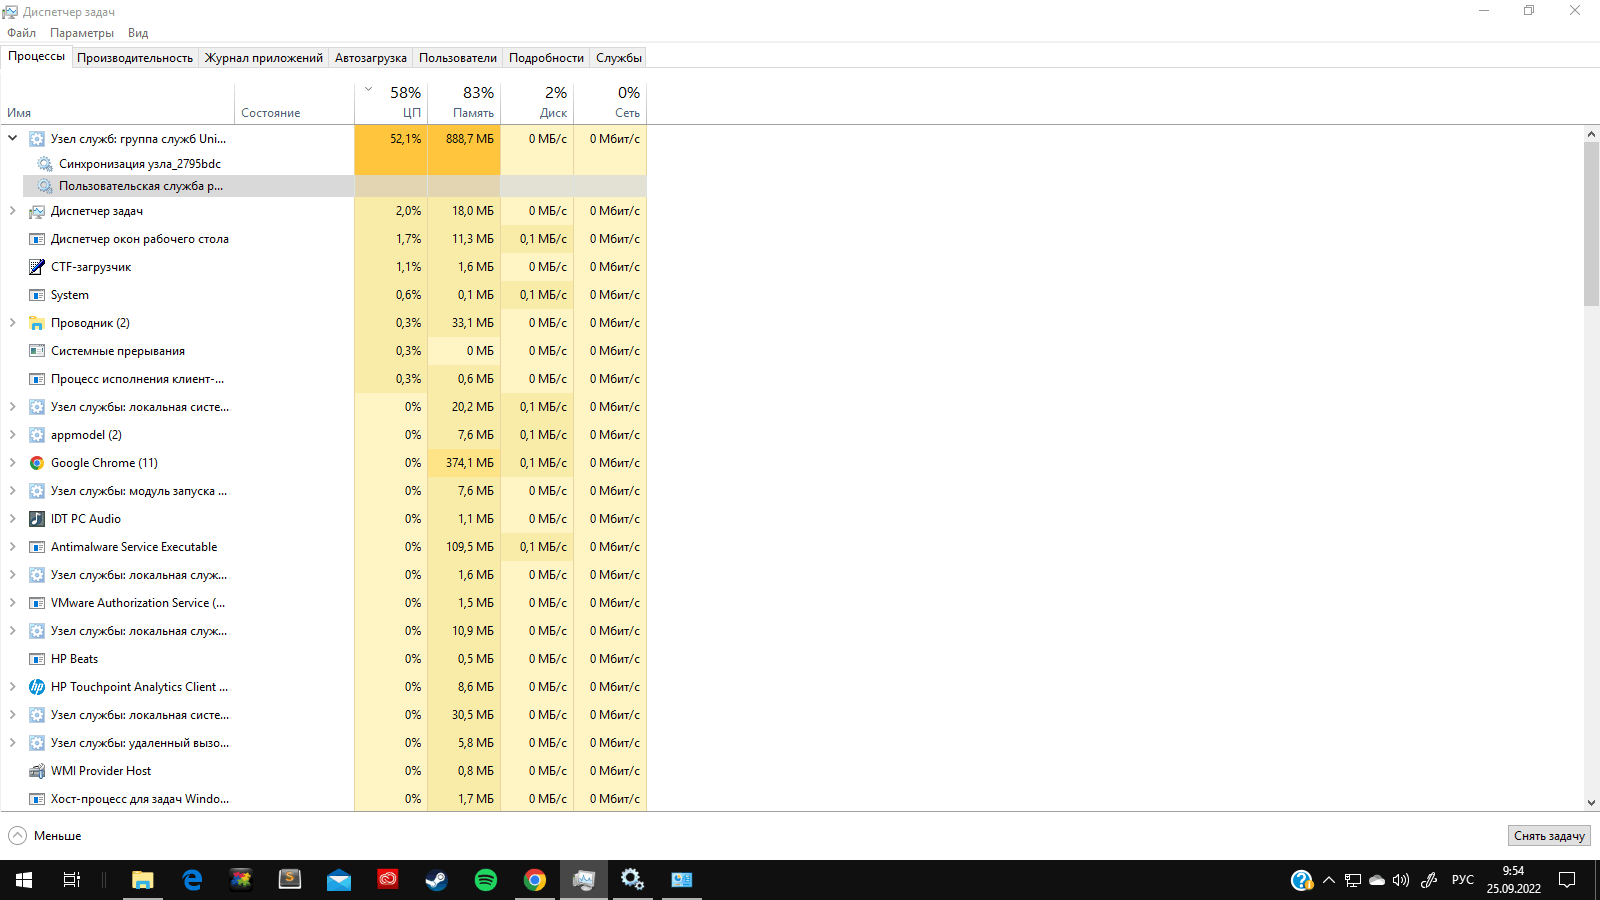Click the CTF-загрузчик process icon
1600x900 pixels.
[37, 267]
